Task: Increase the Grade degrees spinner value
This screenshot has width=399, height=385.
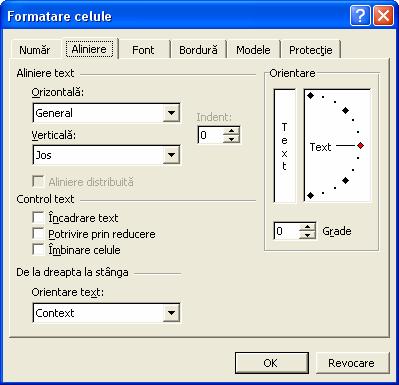Action: coord(307,227)
